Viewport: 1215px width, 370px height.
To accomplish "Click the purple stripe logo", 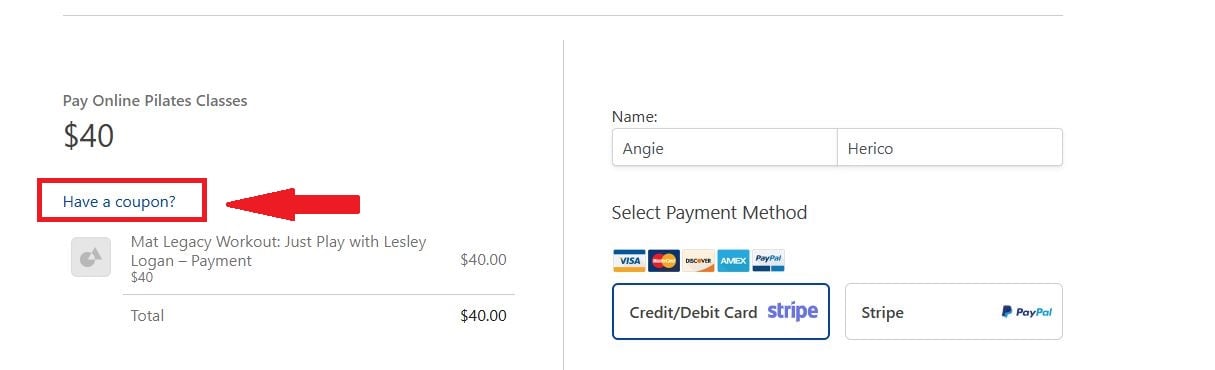I will pos(793,311).
